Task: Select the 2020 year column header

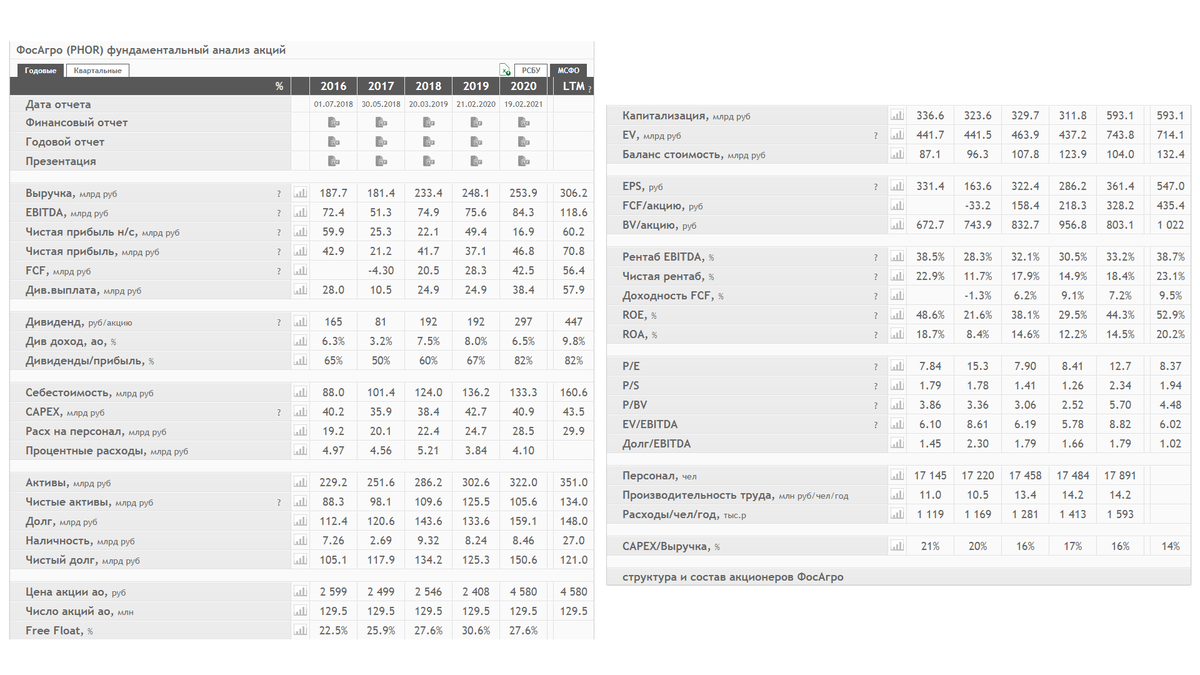Action: pos(522,86)
